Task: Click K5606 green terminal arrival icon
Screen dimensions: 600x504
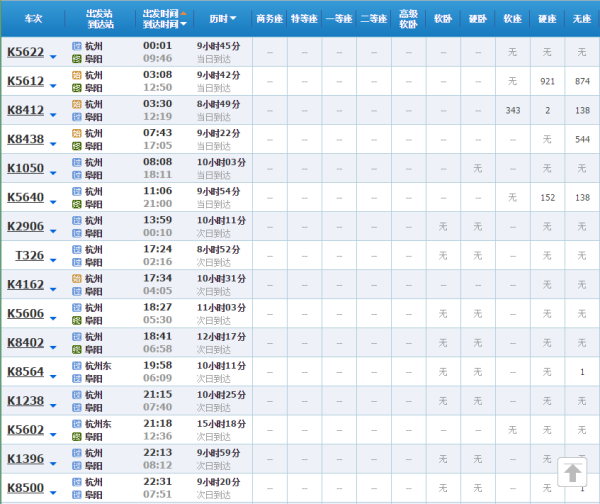Action: pos(77,321)
